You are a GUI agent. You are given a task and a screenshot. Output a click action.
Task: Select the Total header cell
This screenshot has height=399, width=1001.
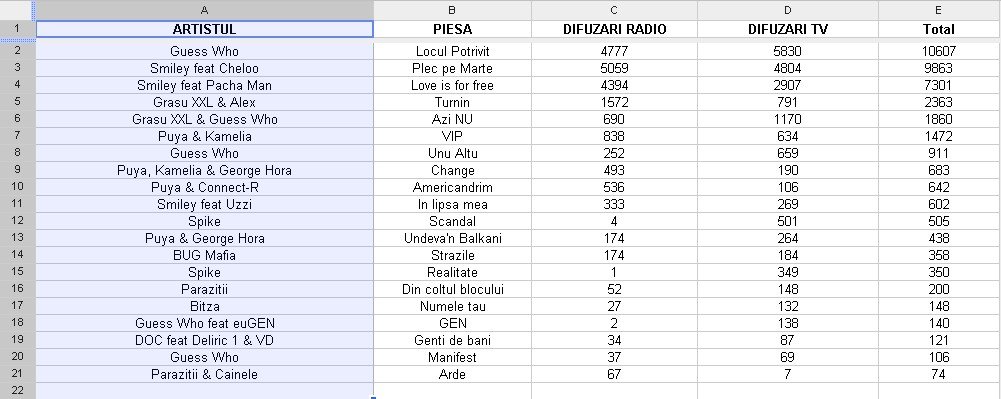939,29
